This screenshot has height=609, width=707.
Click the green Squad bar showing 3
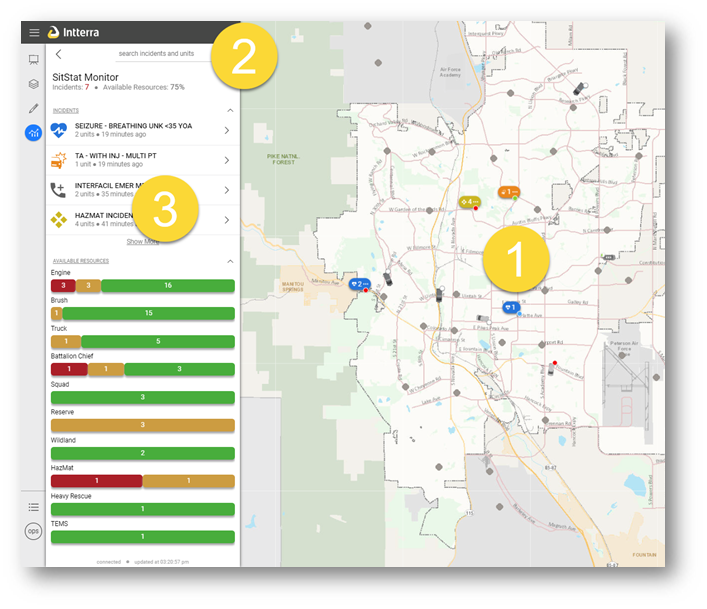point(142,398)
